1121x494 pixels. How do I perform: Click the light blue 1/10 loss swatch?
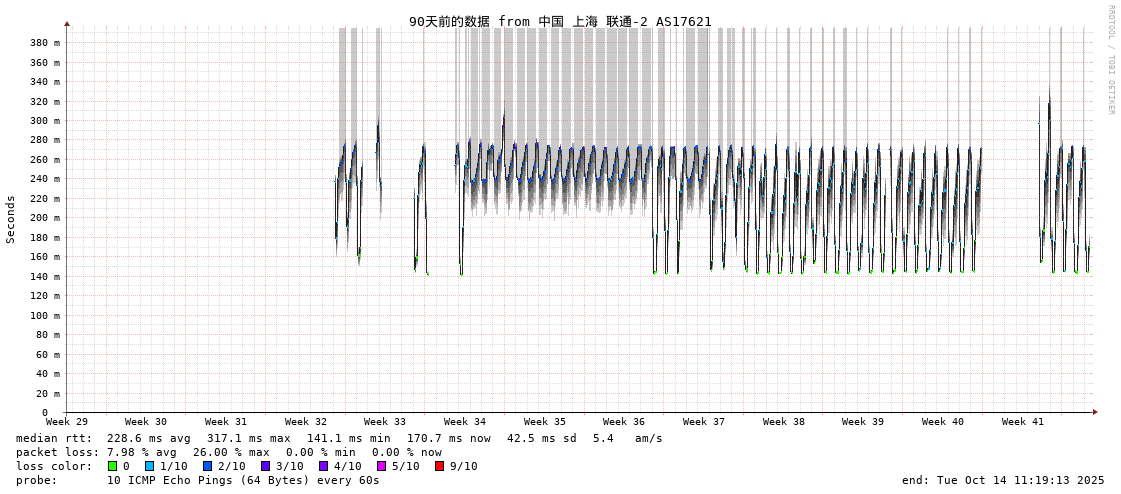point(148,466)
